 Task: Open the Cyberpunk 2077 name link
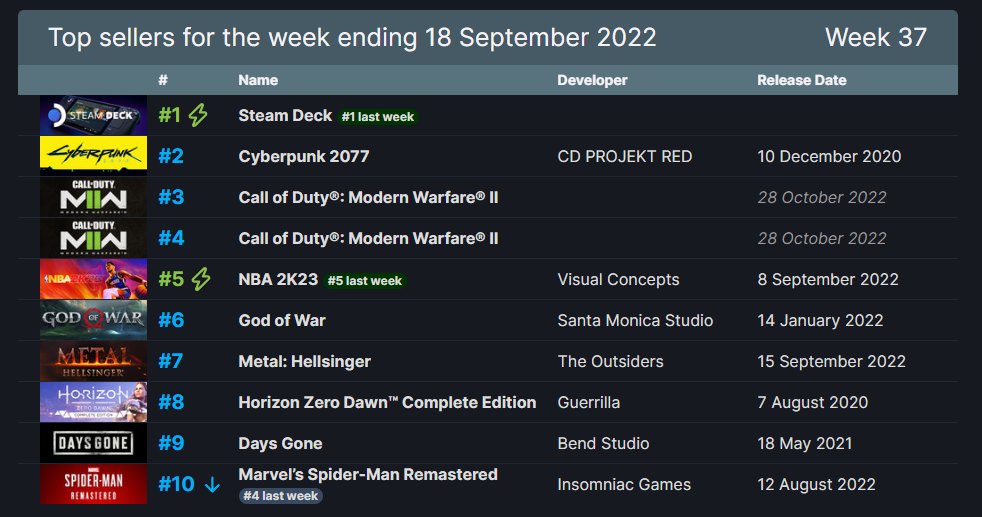click(x=304, y=156)
